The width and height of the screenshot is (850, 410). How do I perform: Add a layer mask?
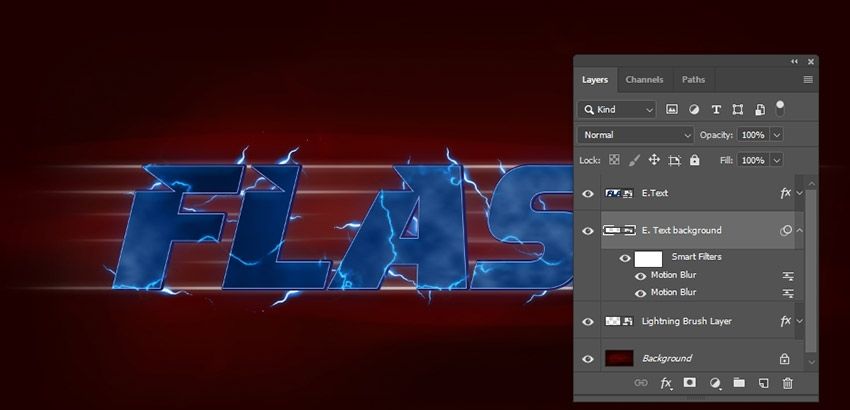pyautogui.click(x=689, y=383)
